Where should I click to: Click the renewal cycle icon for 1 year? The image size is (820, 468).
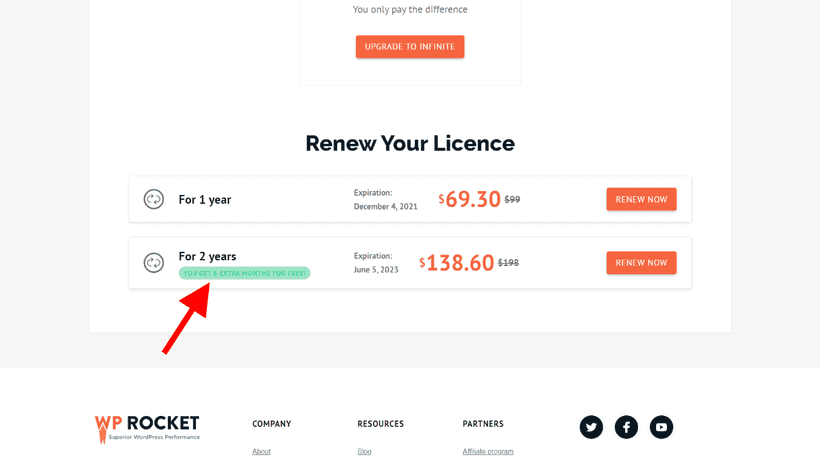pos(153,199)
